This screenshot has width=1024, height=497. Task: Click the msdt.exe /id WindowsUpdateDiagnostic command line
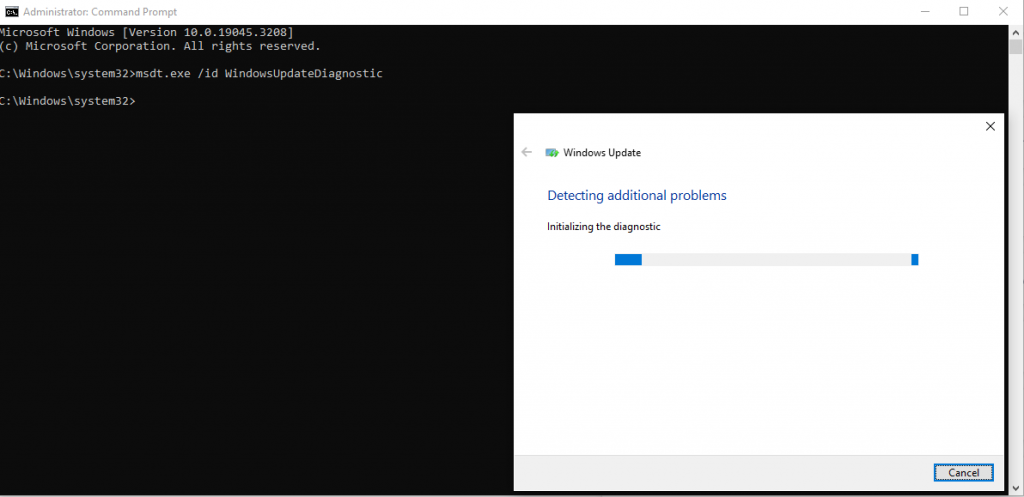coord(191,74)
